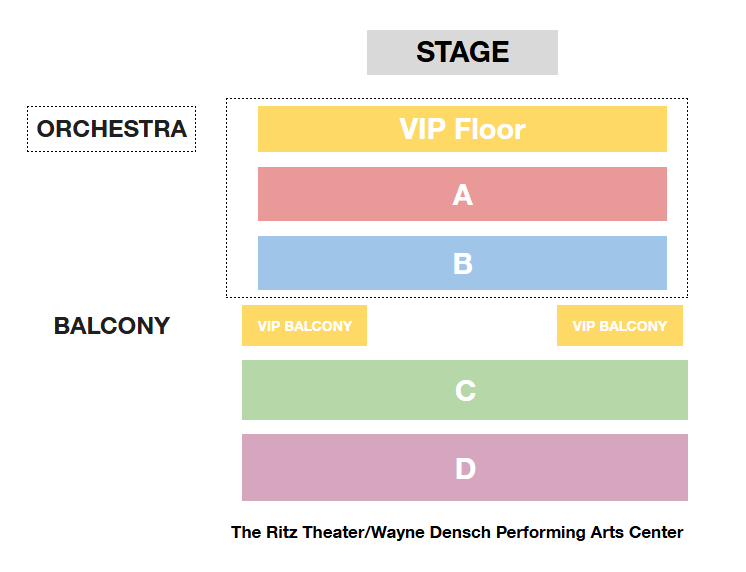The image size is (746, 572).
Task: Click the letter C in green section
Action: pos(465,391)
